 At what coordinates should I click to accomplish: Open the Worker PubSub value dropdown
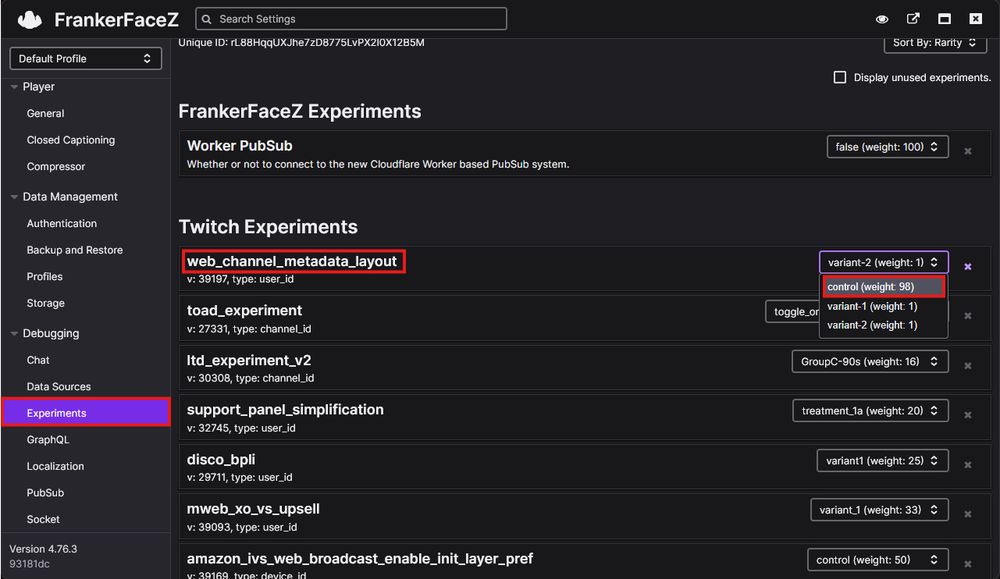pos(887,147)
